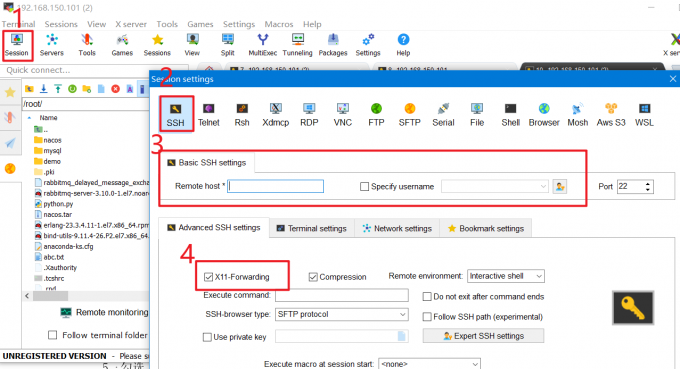
Task: Open the Execute macro at session start dropdown
Action: pos(429,364)
